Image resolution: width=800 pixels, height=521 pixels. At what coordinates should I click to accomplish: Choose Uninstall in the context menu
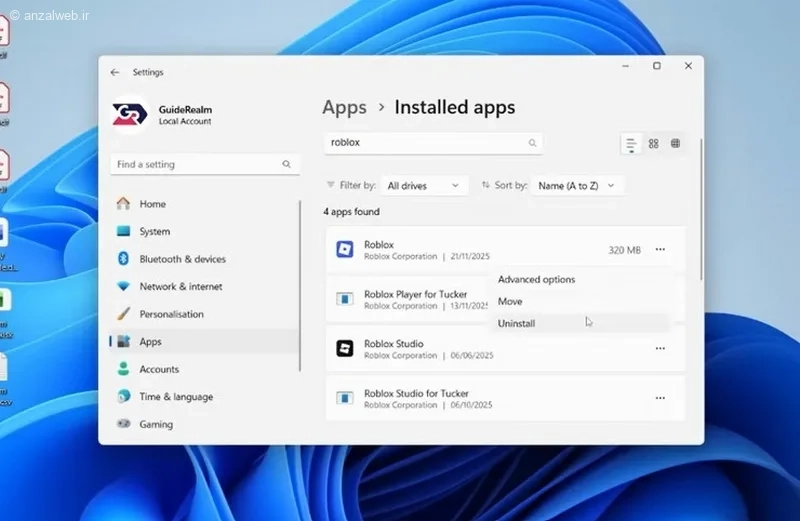(x=580, y=324)
